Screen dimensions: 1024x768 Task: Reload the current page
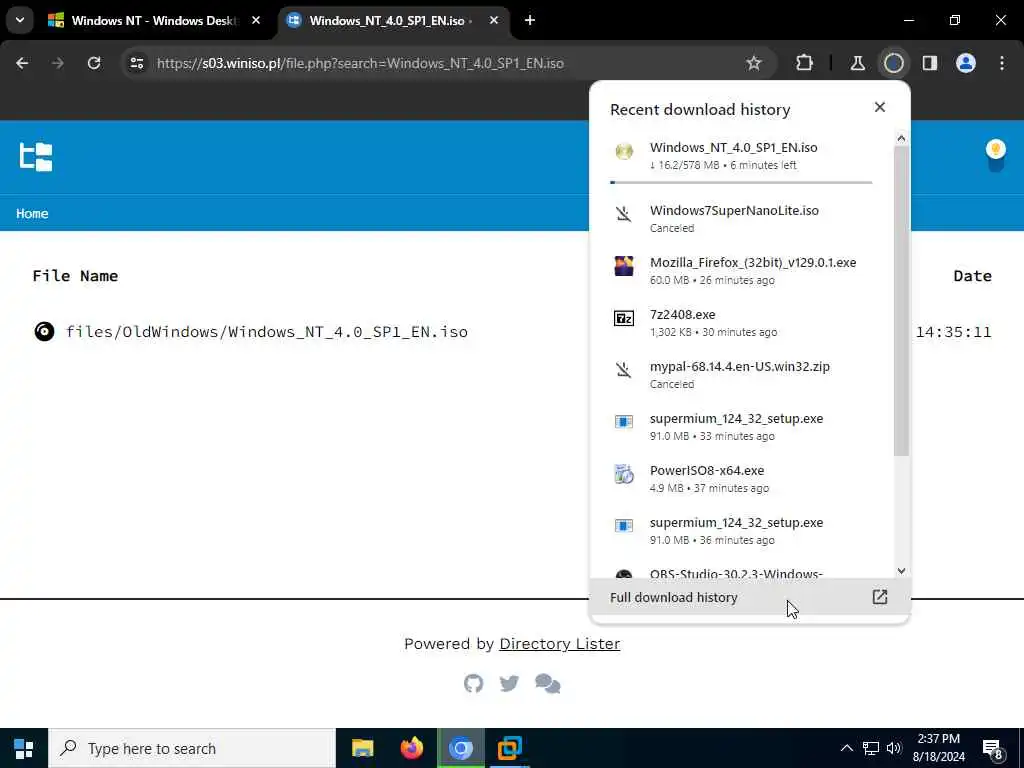tap(94, 63)
